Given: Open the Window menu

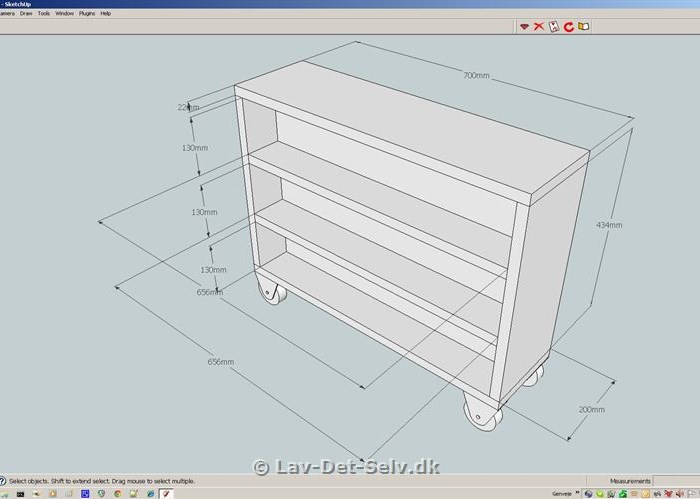Looking at the screenshot, I should pos(64,13).
